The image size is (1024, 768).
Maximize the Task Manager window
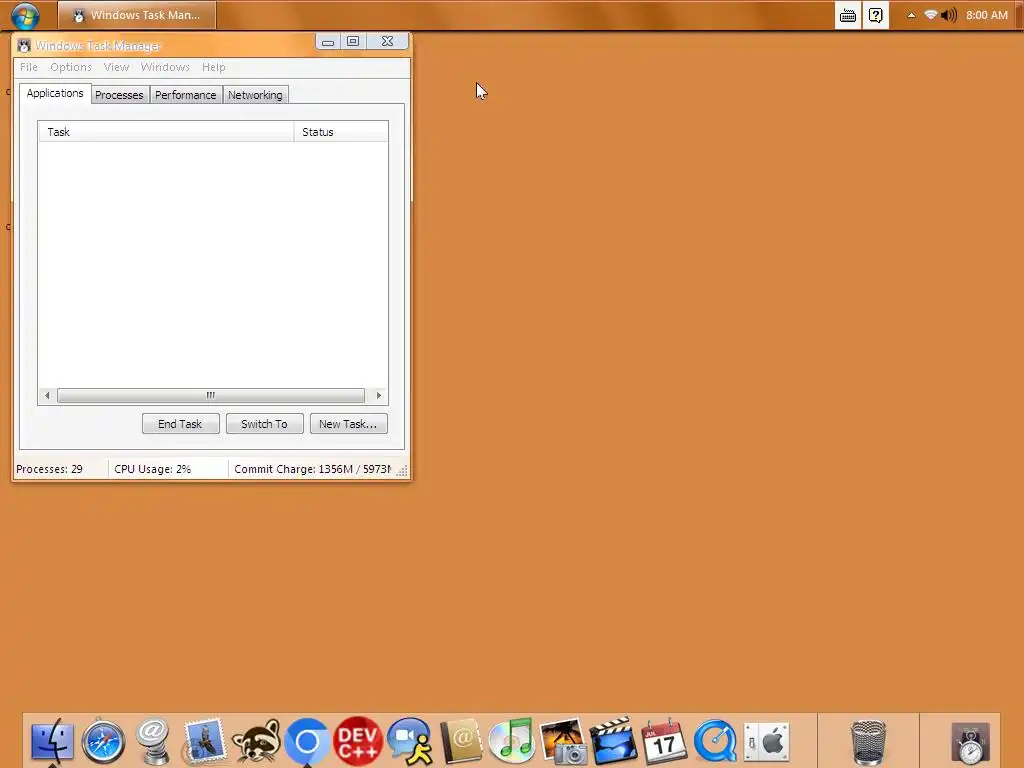click(353, 42)
